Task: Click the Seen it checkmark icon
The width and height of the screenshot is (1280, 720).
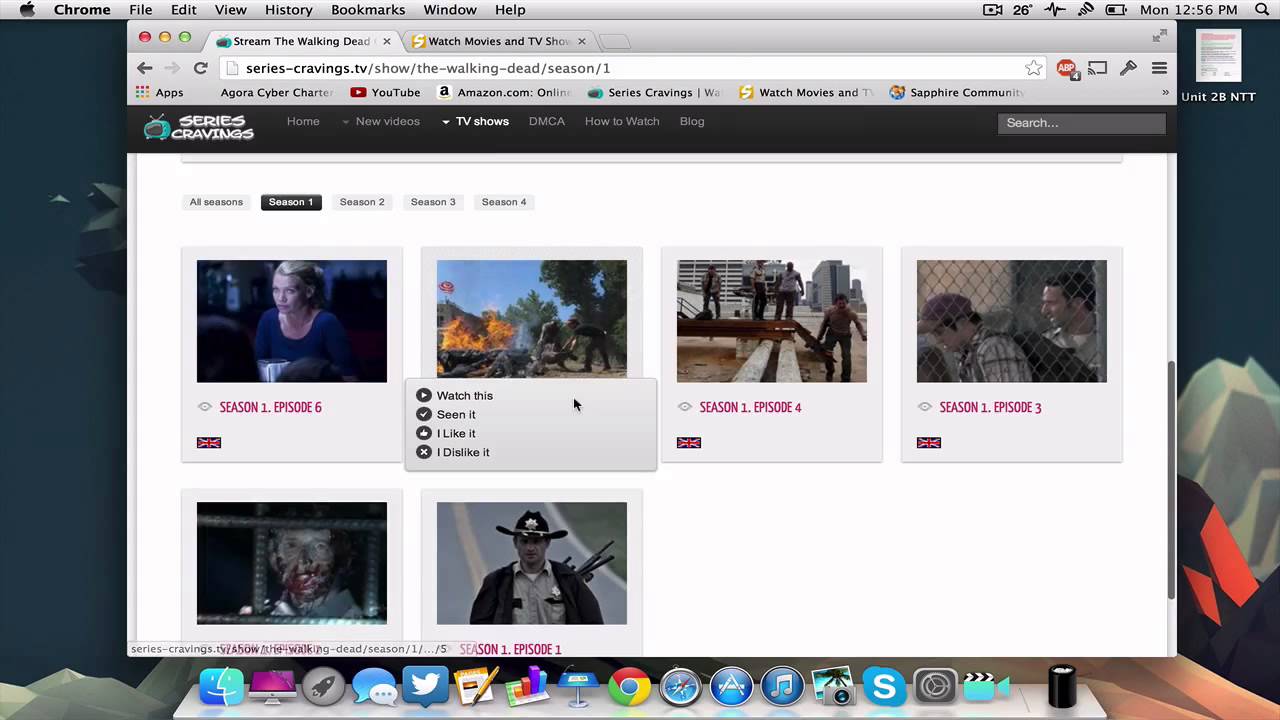Action: point(424,414)
